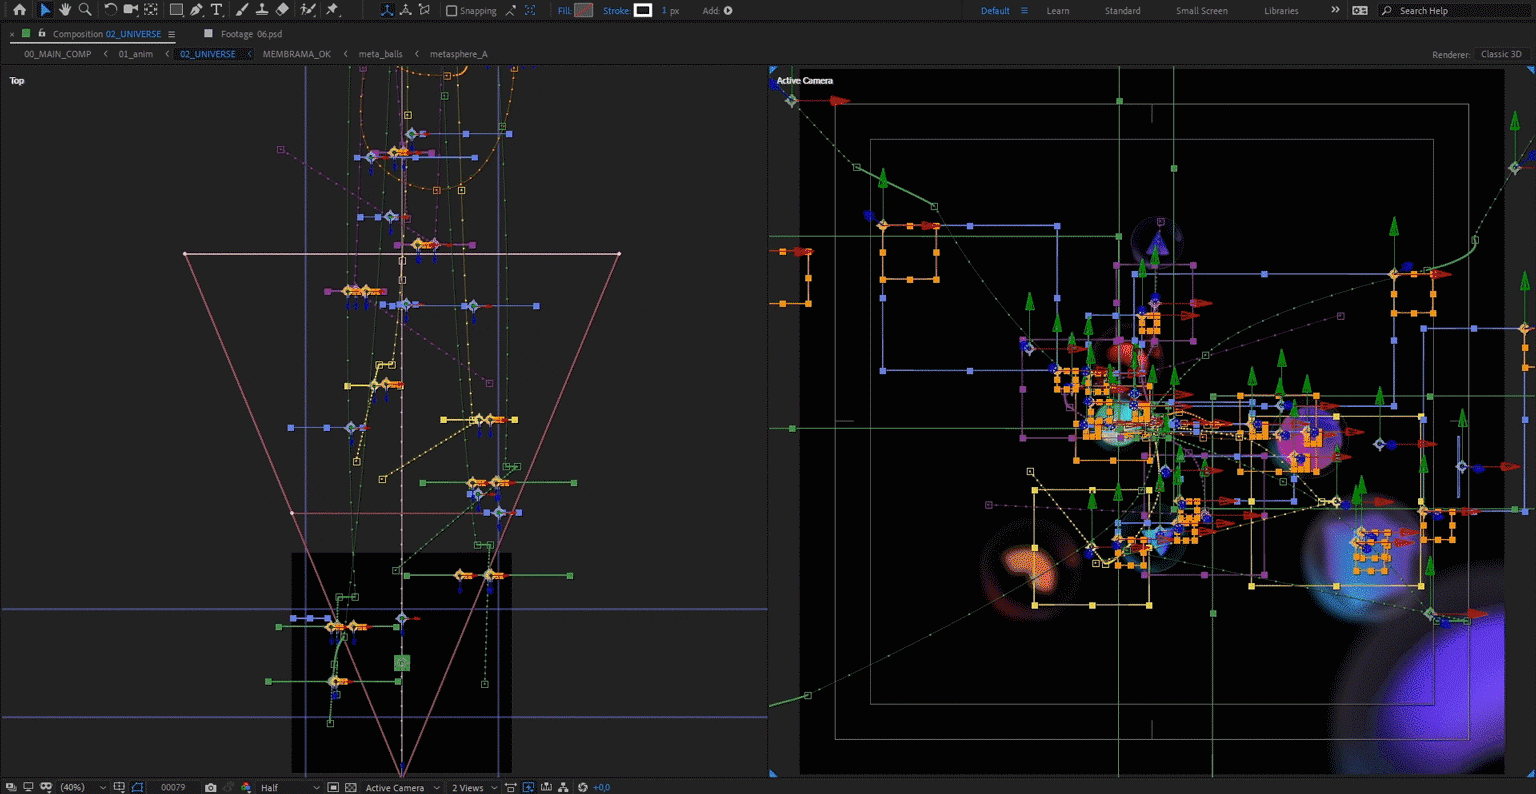
Task: Toggle Fast Previews lightning icon
Action: tap(528, 787)
